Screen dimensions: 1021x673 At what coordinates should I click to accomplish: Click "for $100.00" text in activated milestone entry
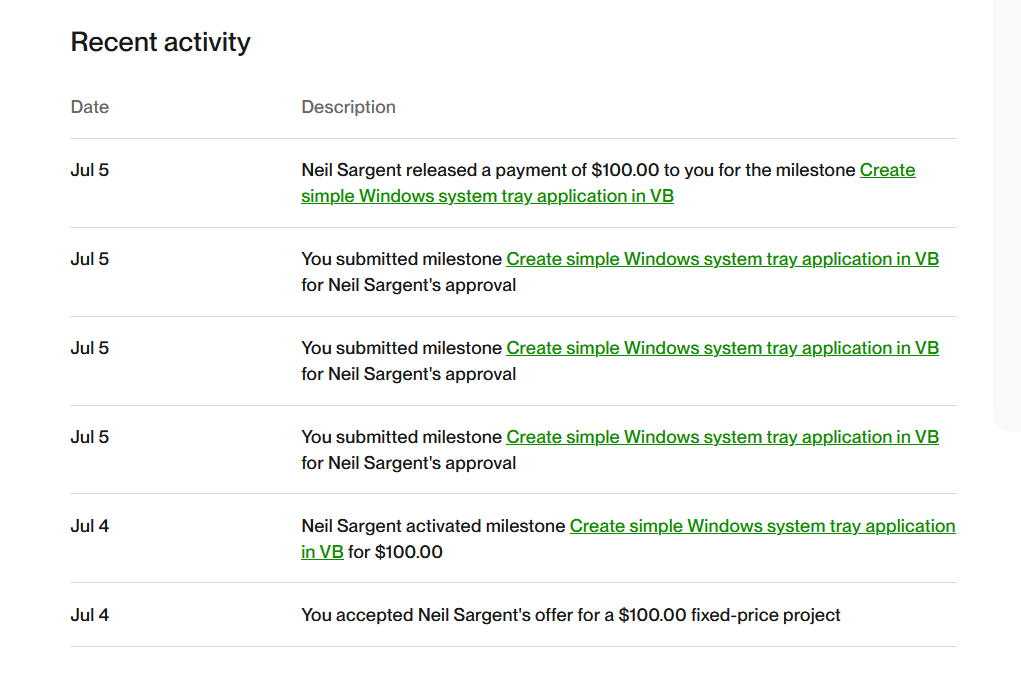(x=395, y=552)
